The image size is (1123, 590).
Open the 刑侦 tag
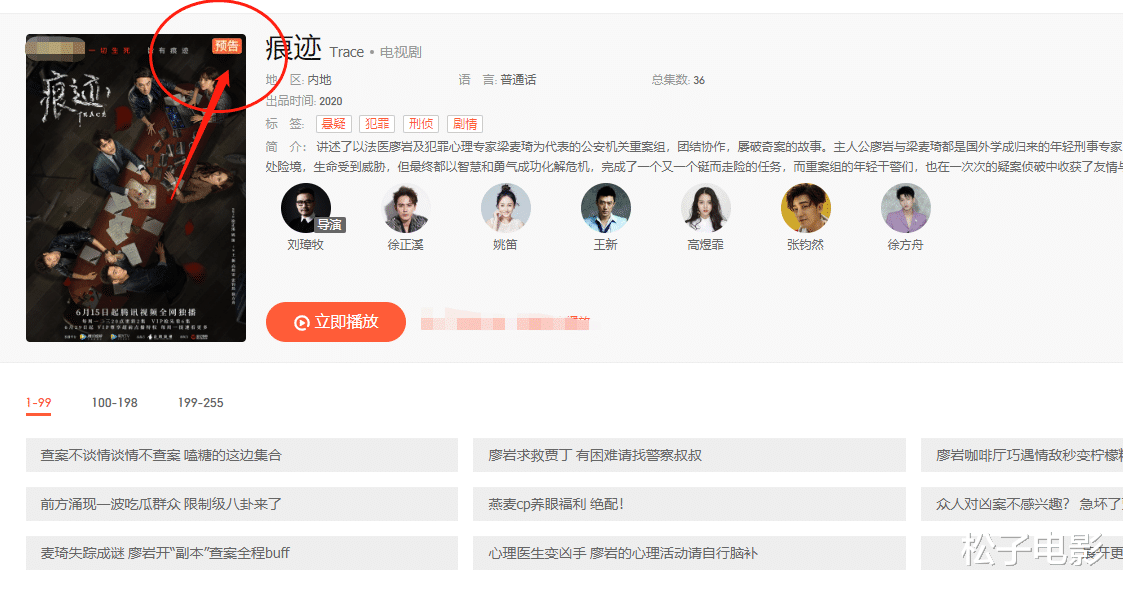coord(421,123)
